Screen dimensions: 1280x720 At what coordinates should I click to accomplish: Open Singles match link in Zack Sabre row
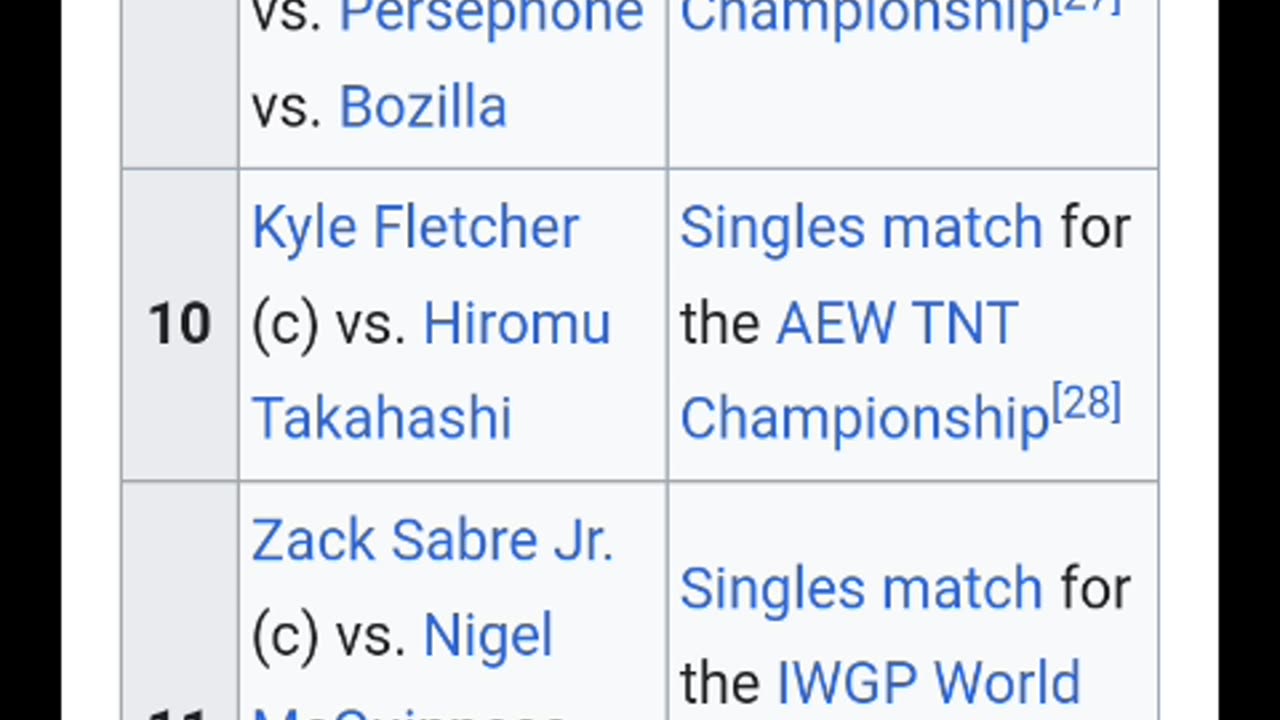[861, 588]
